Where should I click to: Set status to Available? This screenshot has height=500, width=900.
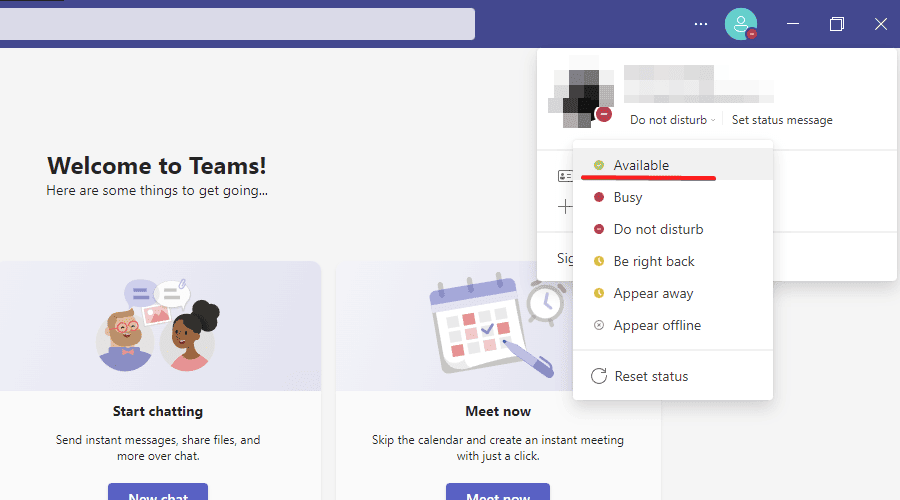[x=673, y=165]
